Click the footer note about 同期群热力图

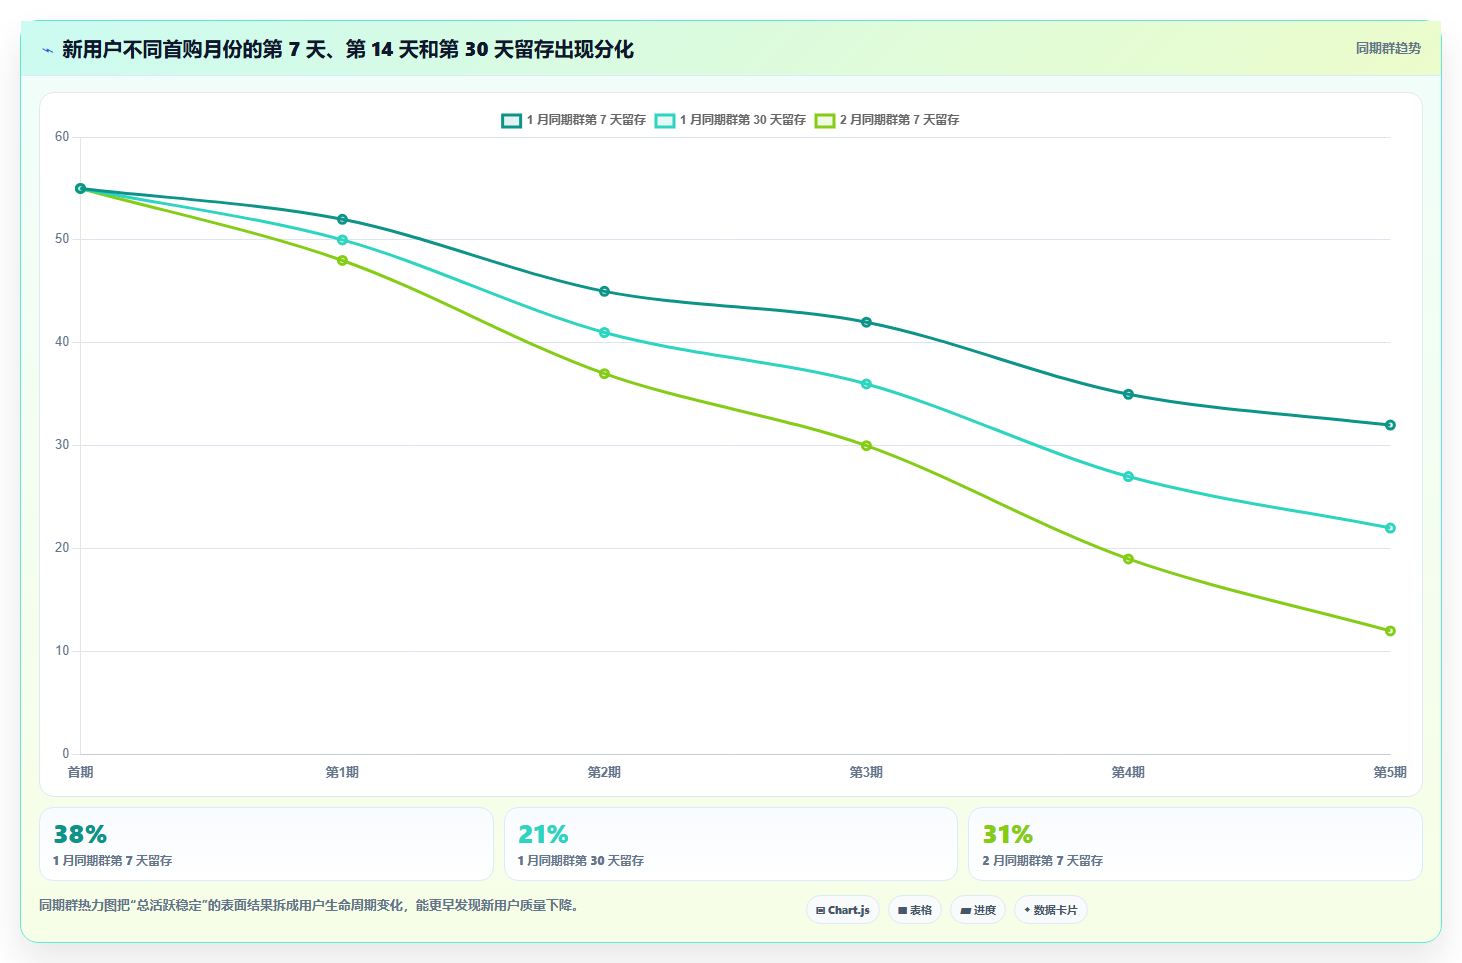(x=309, y=905)
